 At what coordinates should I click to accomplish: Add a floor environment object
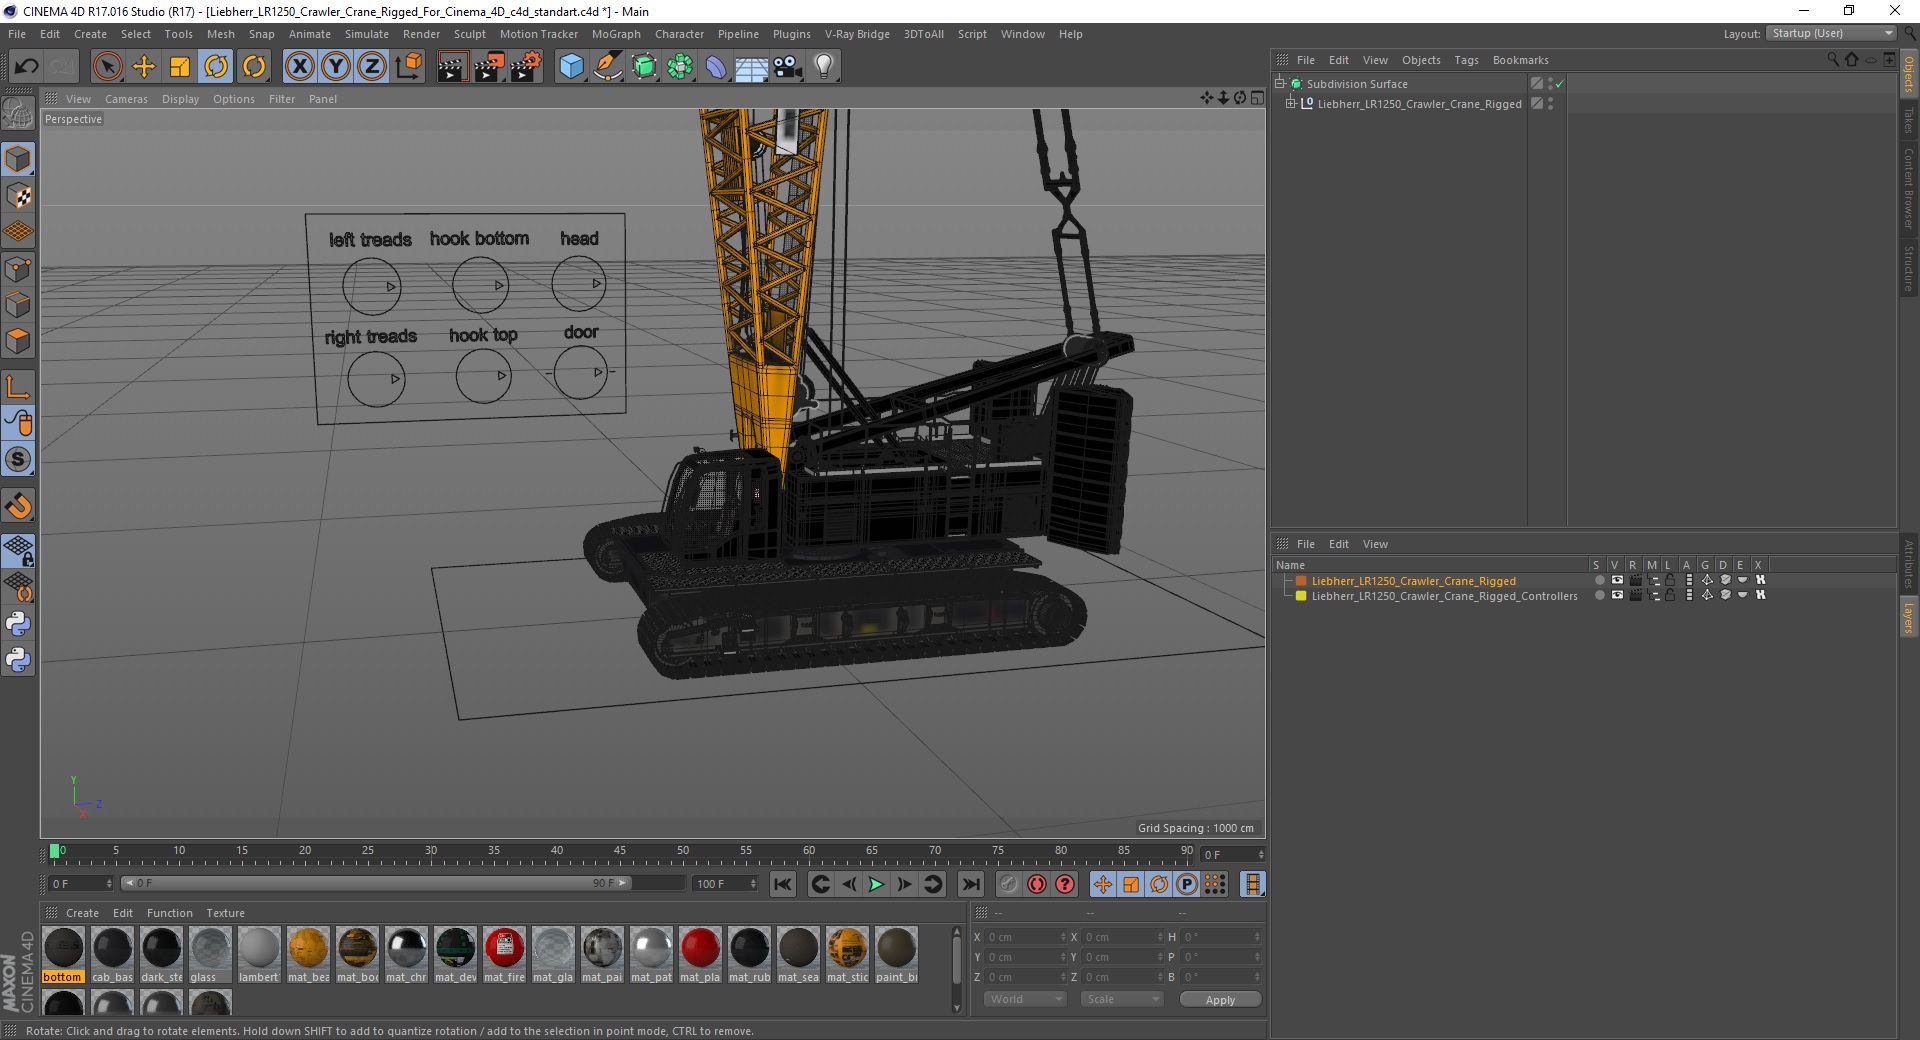pos(751,66)
